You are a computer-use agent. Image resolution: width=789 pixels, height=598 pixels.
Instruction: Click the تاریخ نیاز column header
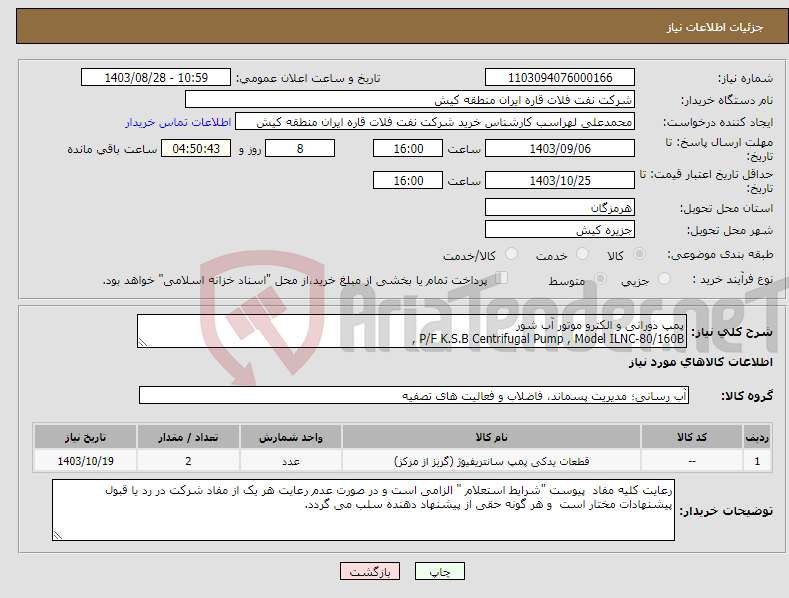86,437
